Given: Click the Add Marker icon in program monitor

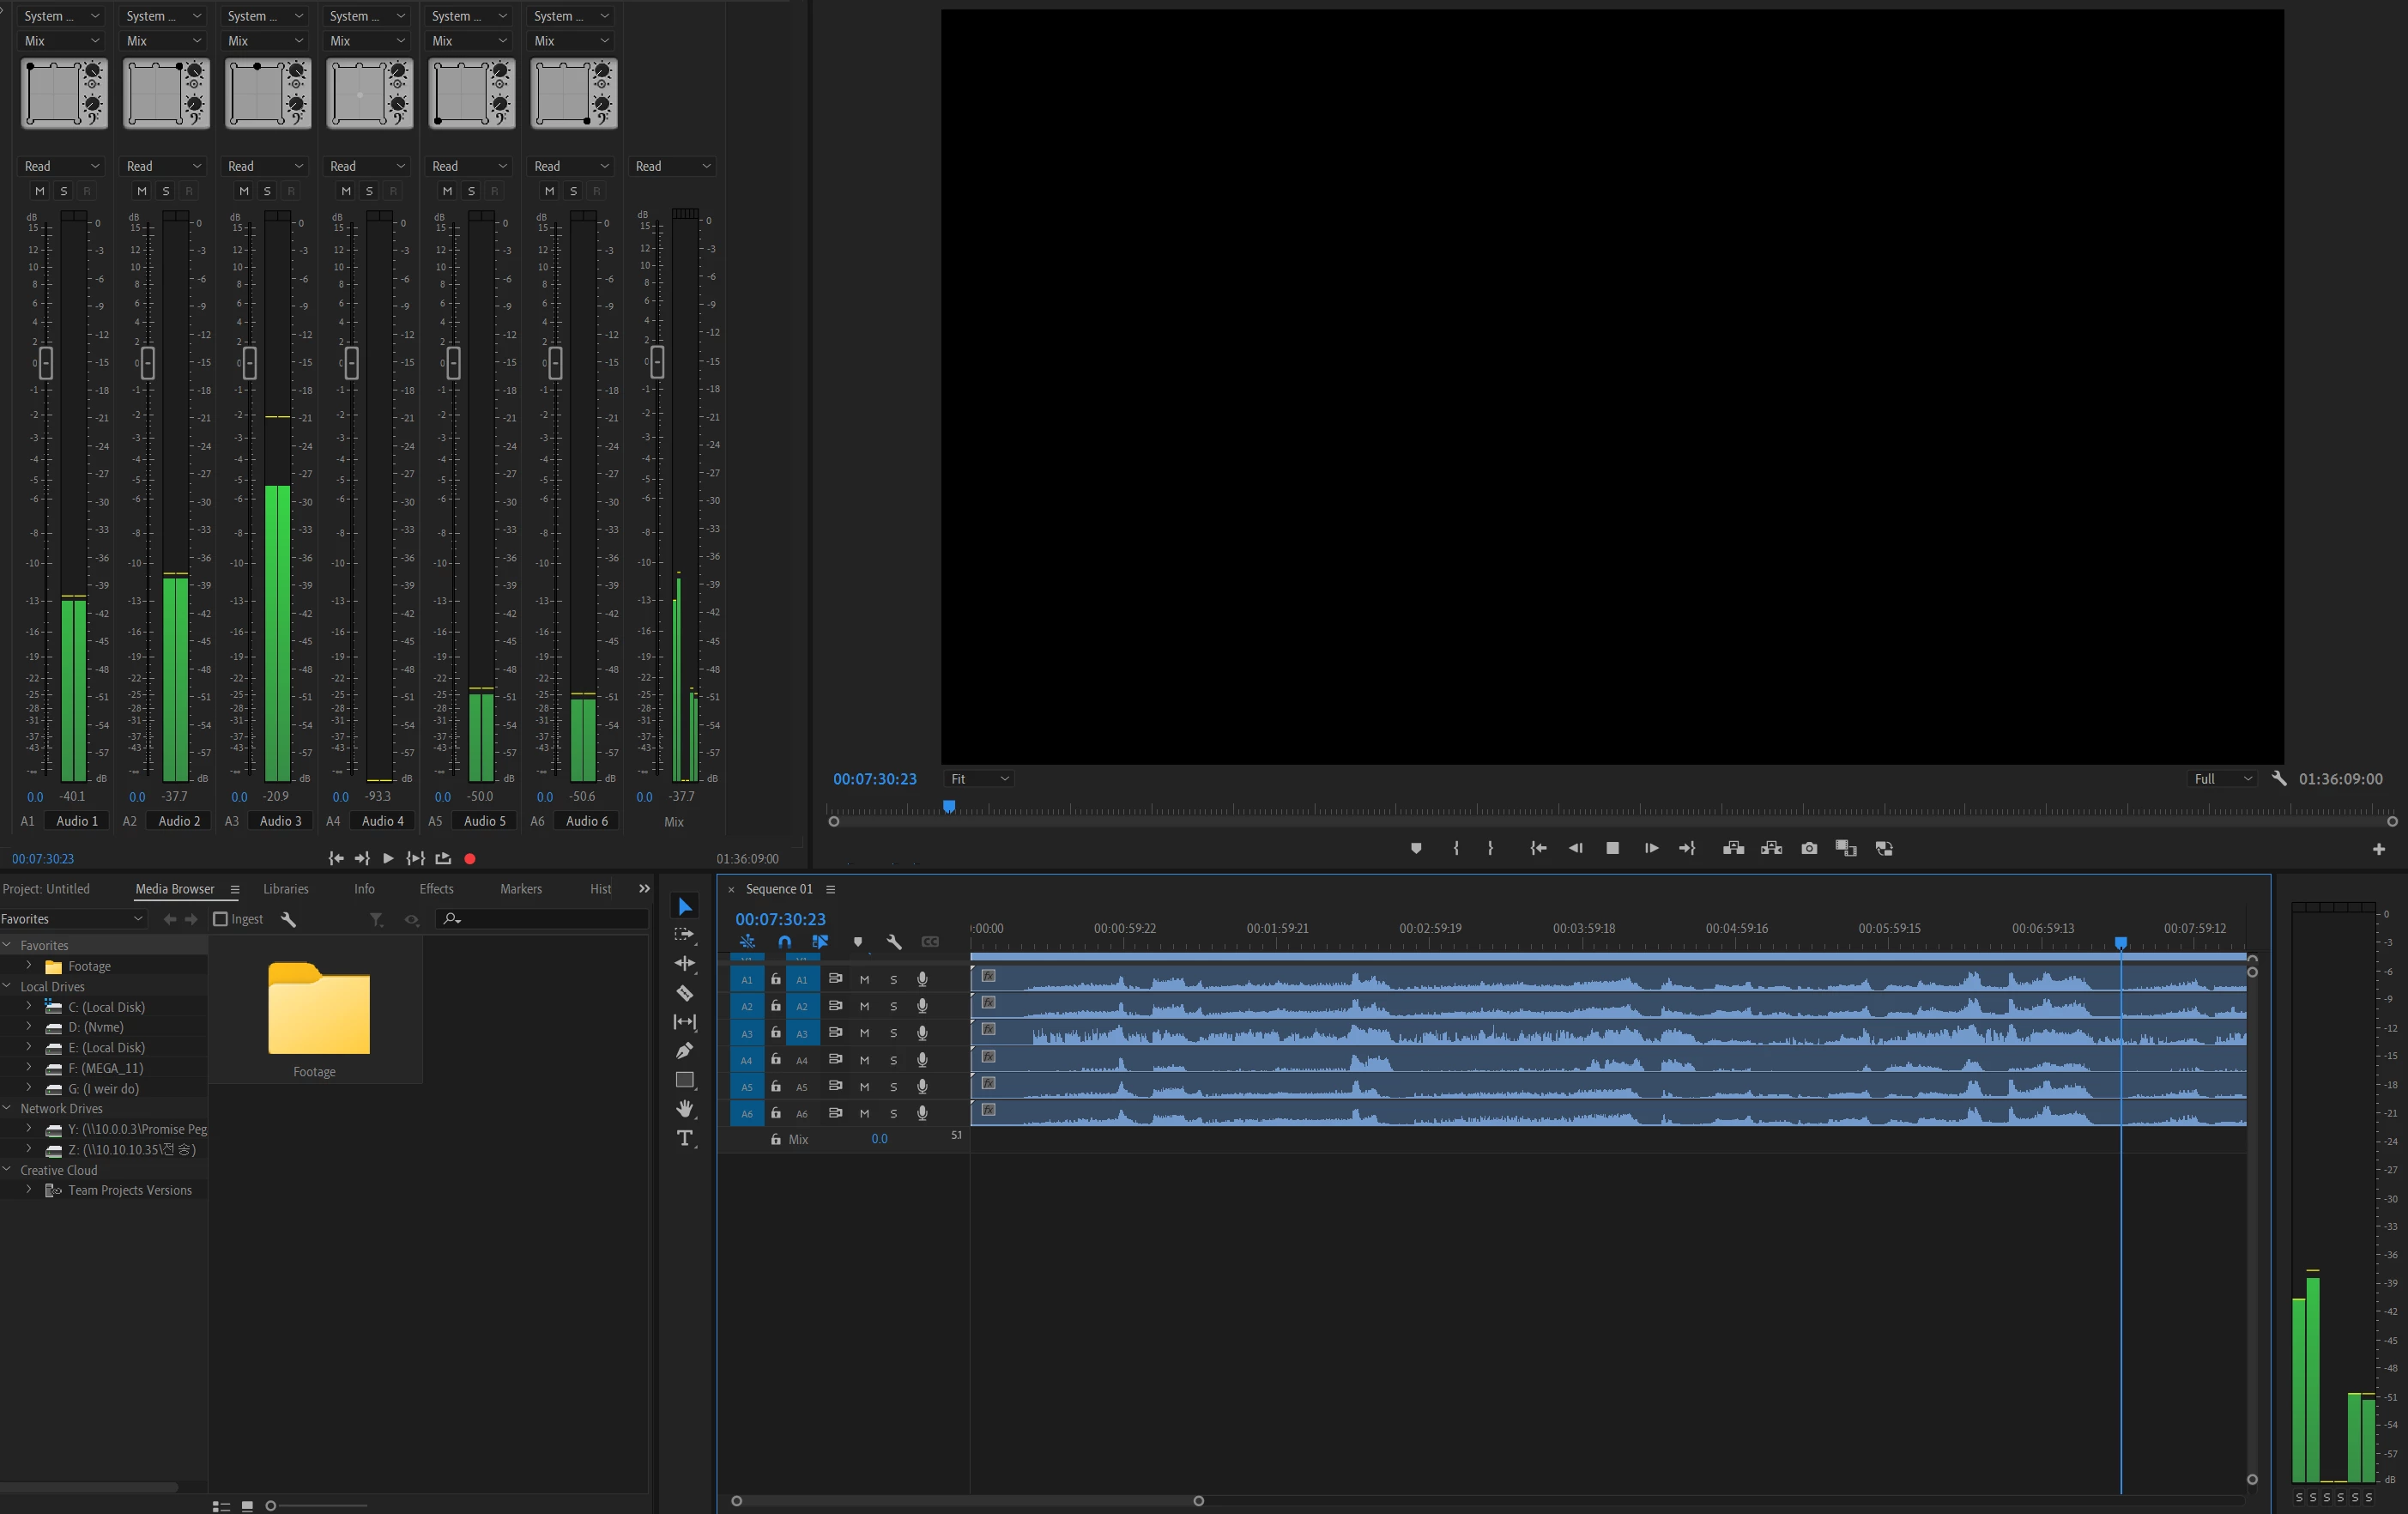Looking at the screenshot, I should [1416, 848].
